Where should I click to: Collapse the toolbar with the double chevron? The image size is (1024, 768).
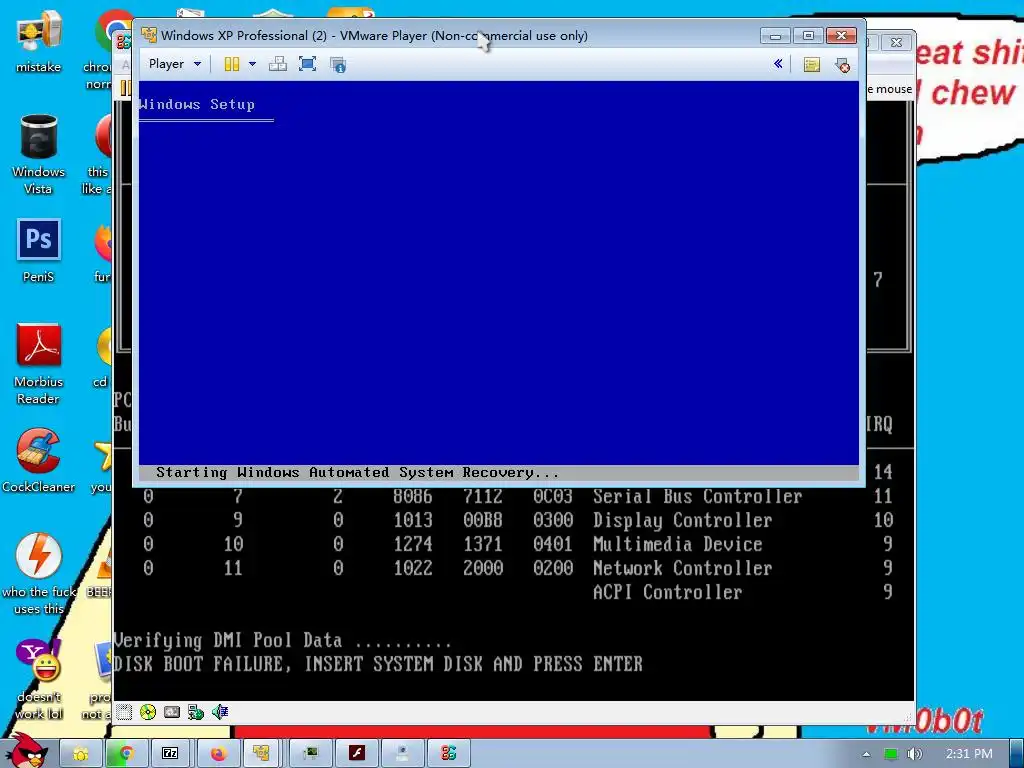[778, 64]
